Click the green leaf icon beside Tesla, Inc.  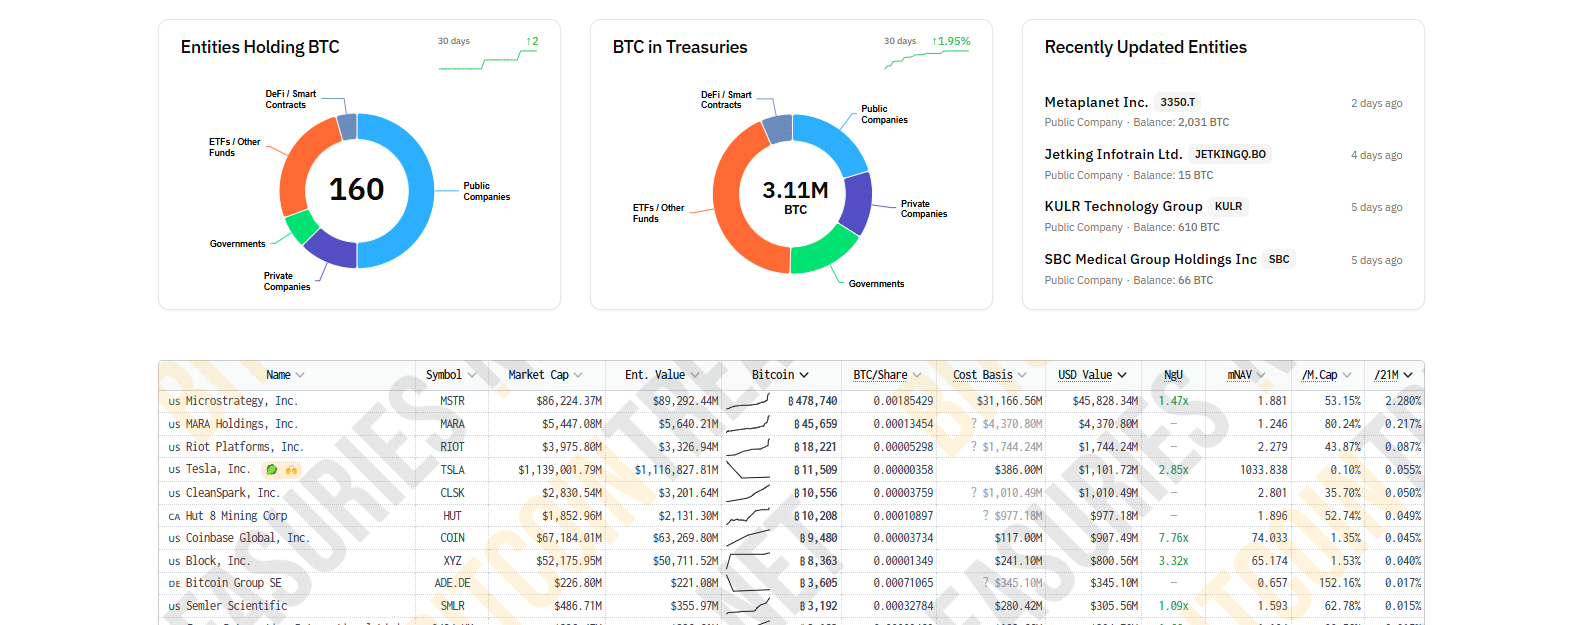coord(271,470)
